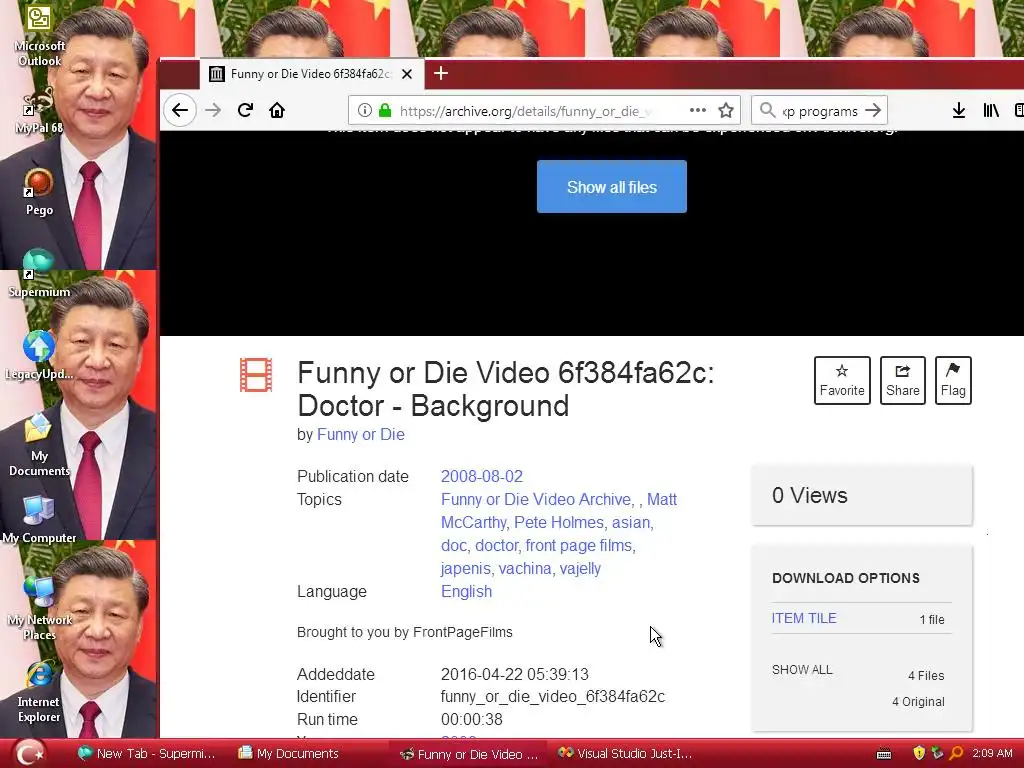Open My Computer on the desktop
1024x768 pixels.
[39, 520]
